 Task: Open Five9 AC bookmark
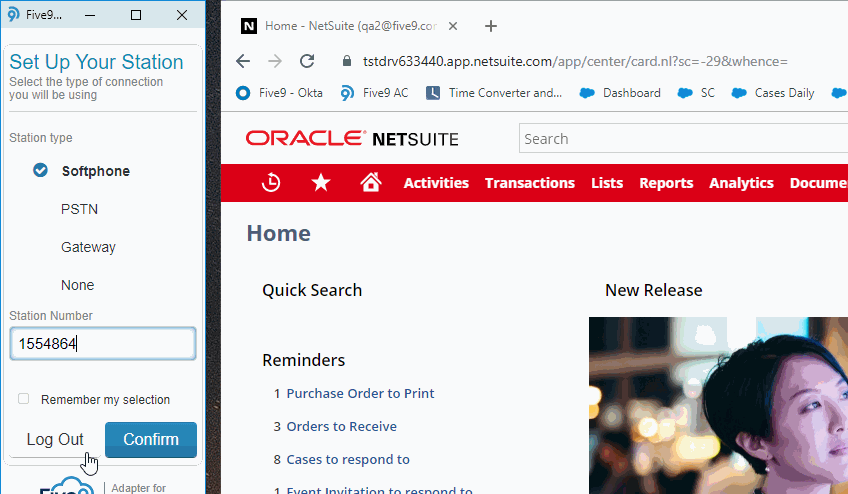(x=374, y=93)
